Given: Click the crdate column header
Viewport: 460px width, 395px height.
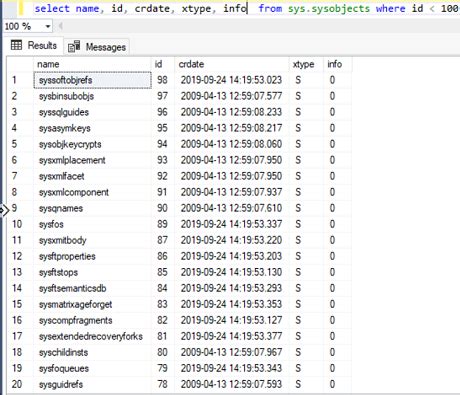Looking at the screenshot, I should (x=232, y=64).
